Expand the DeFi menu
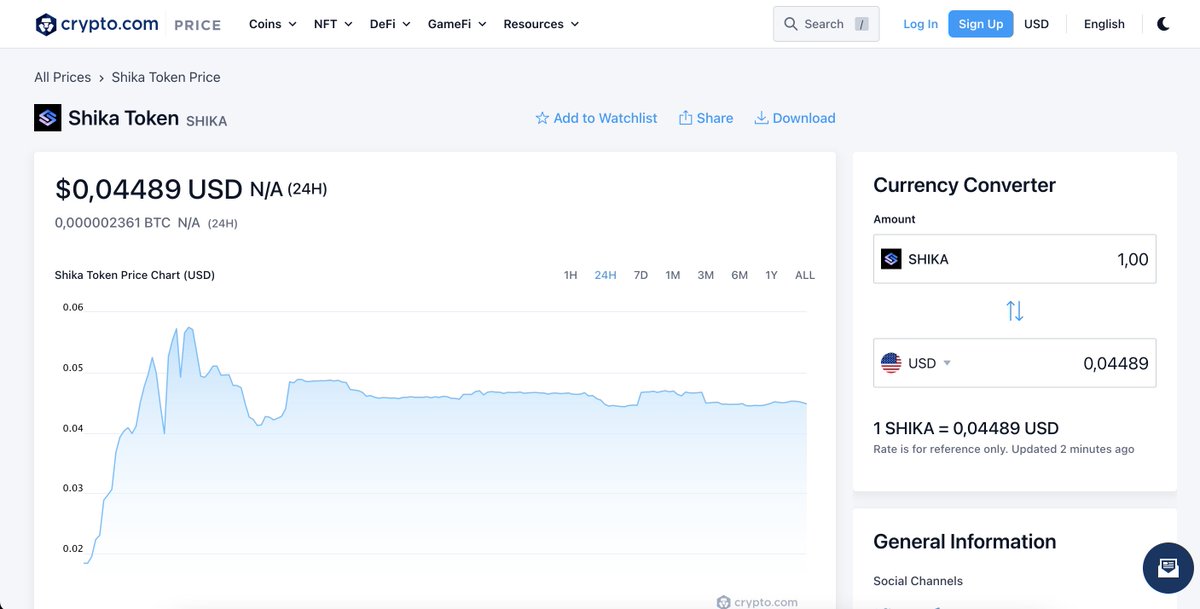Screen dimensions: 1200x609 pyautogui.click(x=390, y=24)
